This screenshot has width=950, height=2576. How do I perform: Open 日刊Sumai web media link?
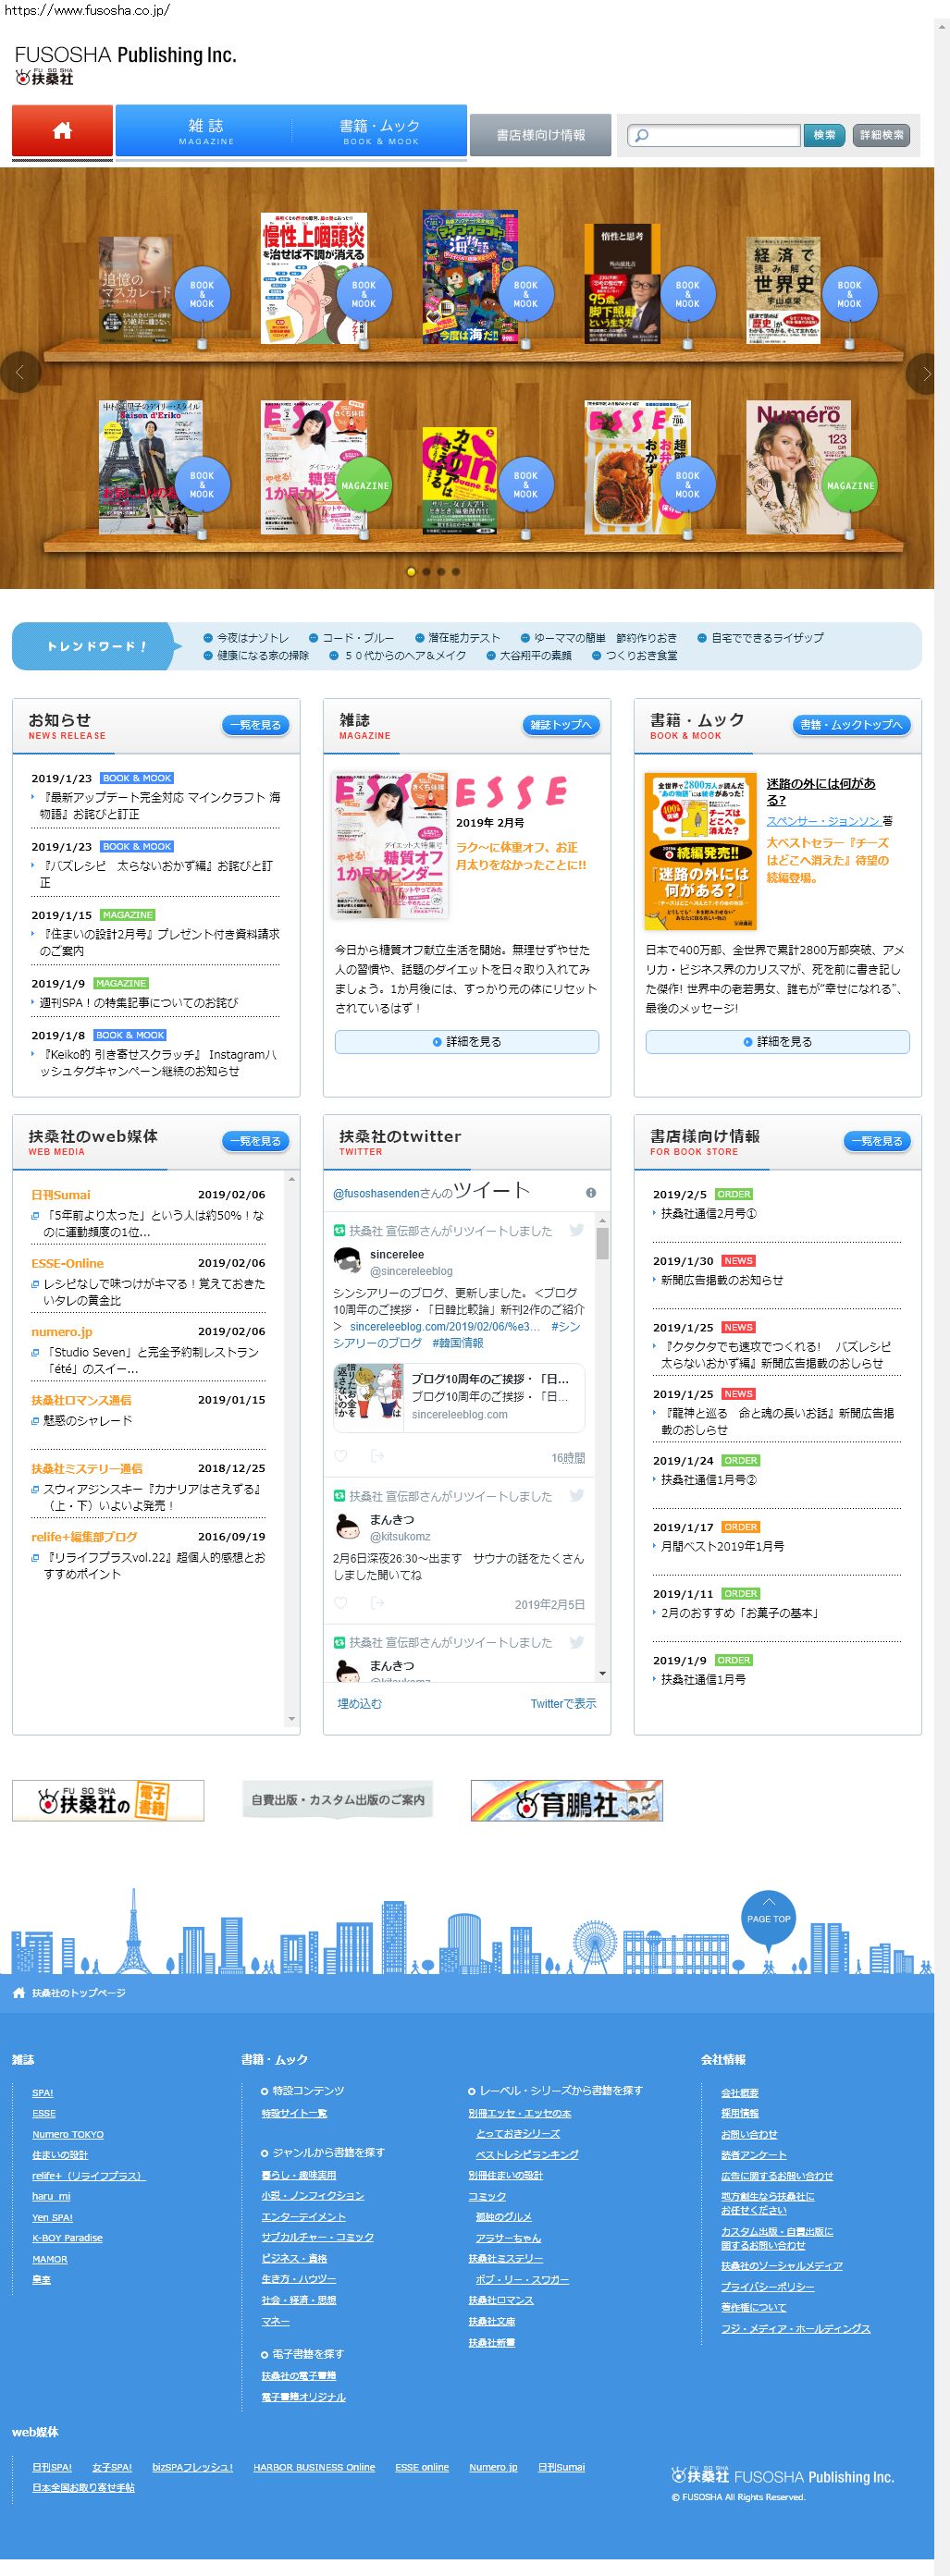point(61,1195)
